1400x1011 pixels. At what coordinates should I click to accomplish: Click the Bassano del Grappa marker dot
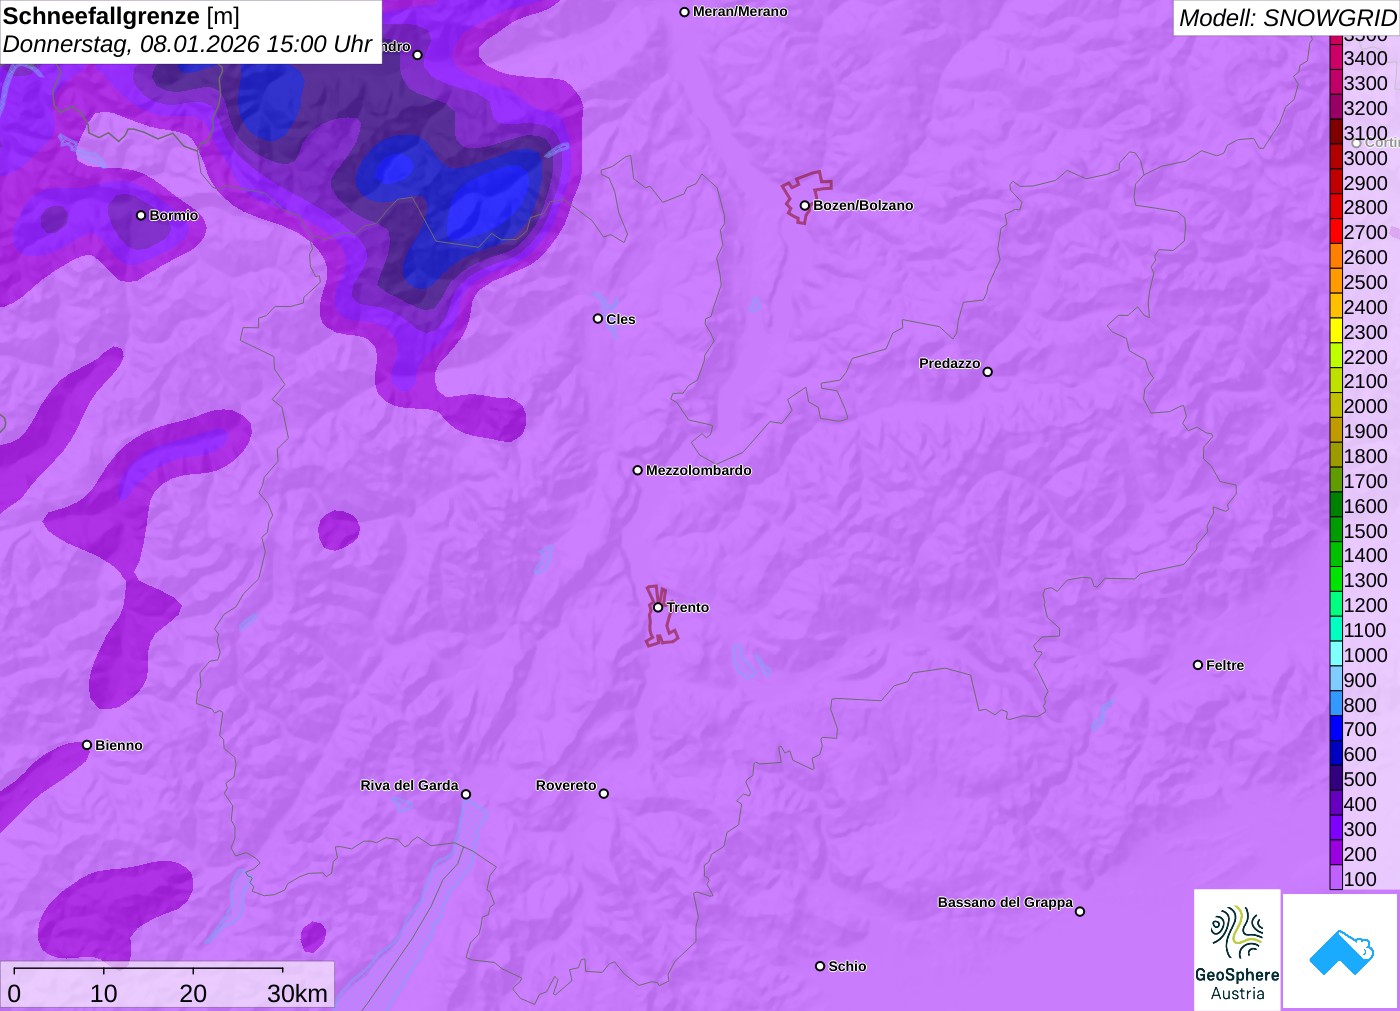[x=1080, y=911]
